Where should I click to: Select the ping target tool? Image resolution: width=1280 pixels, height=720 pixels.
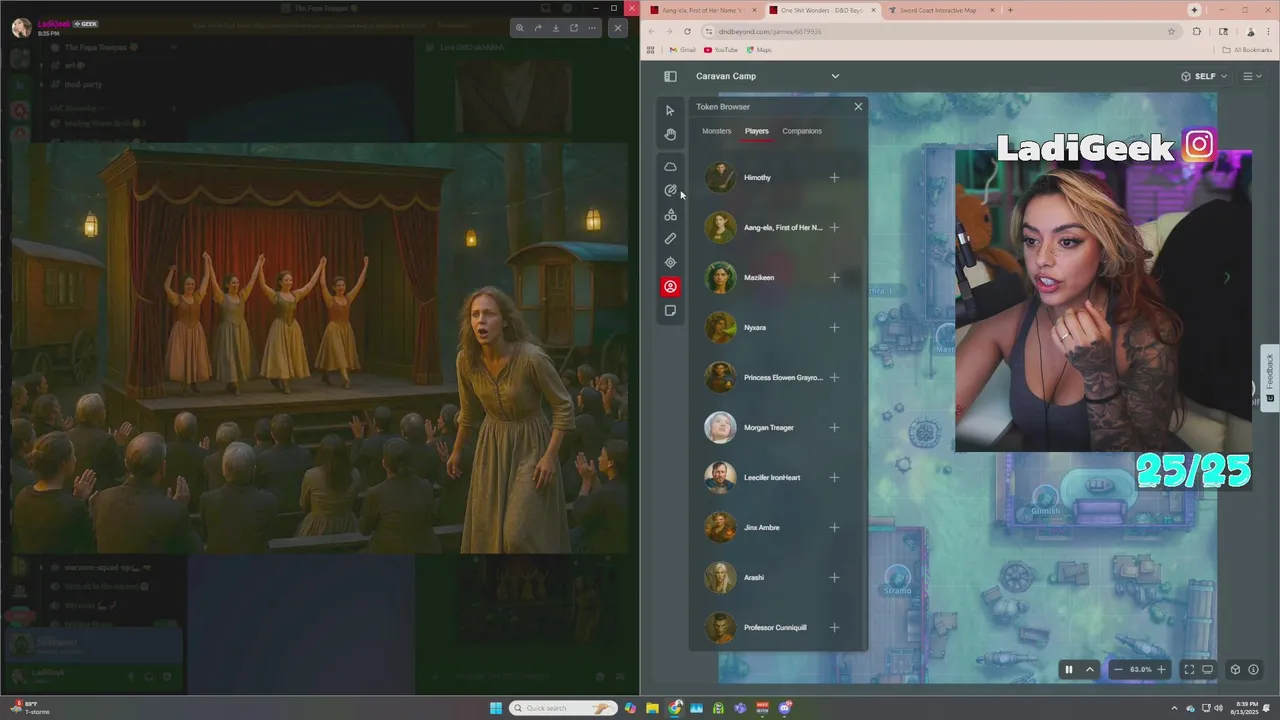pyautogui.click(x=670, y=262)
